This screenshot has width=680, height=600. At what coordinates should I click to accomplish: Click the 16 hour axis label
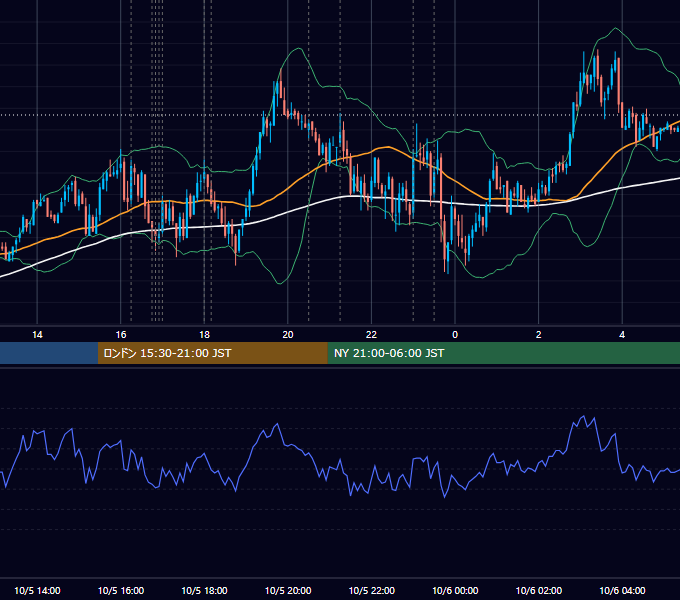tap(121, 335)
